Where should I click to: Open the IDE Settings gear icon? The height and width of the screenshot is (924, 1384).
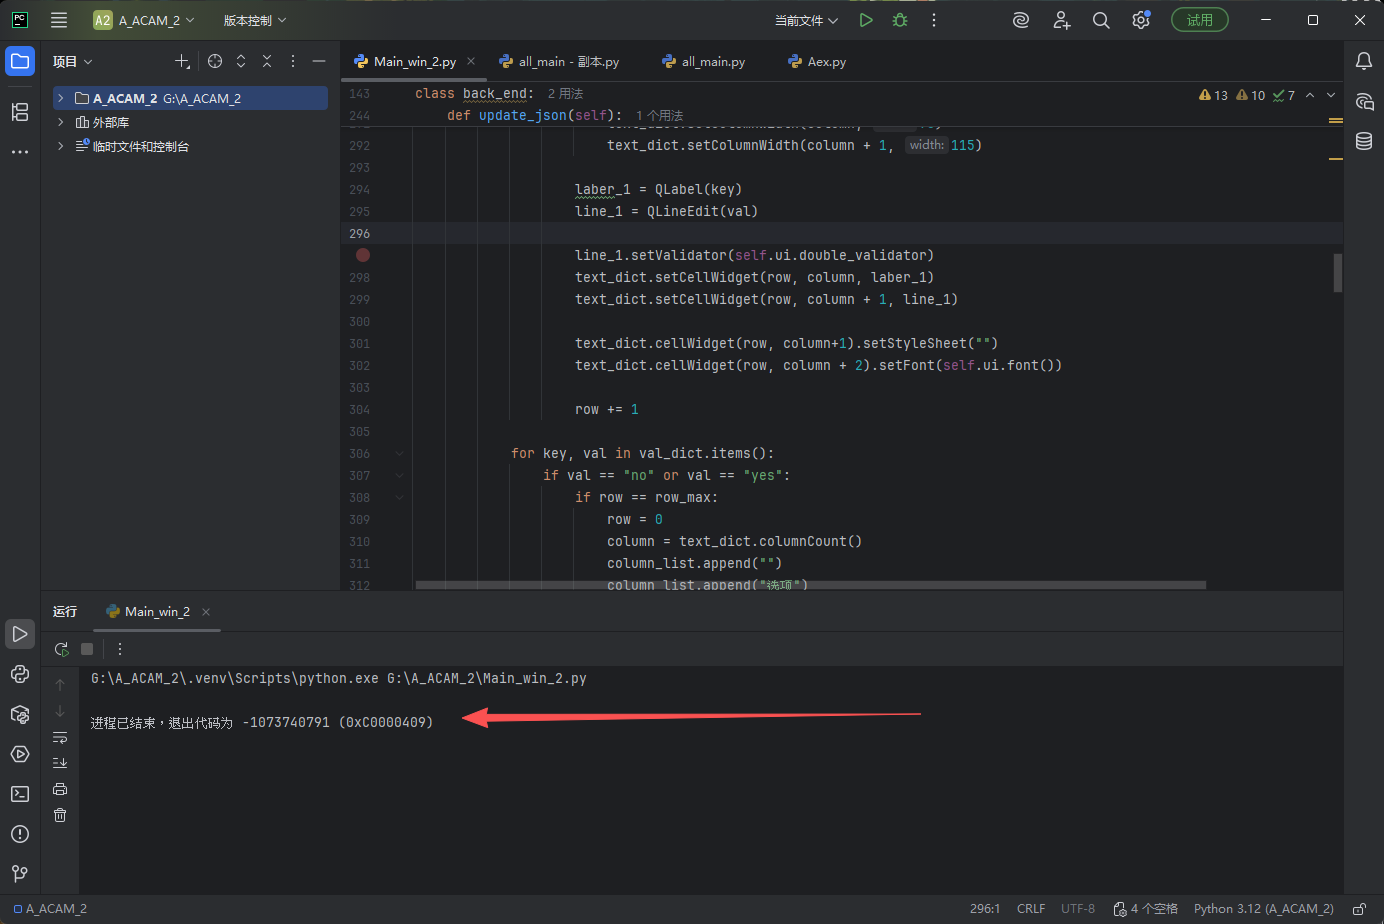(x=1141, y=19)
